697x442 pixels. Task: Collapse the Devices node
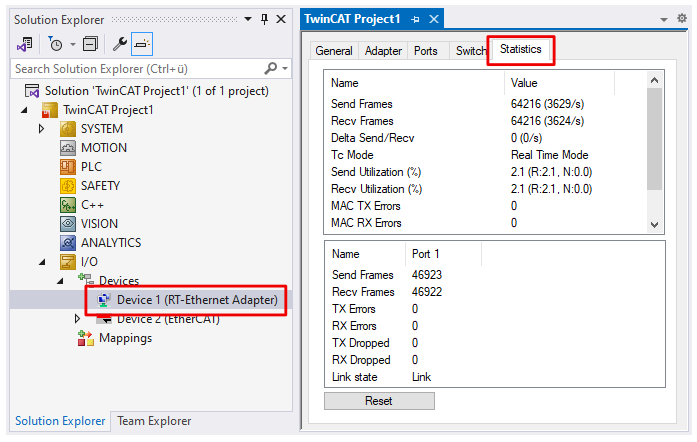coord(60,281)
